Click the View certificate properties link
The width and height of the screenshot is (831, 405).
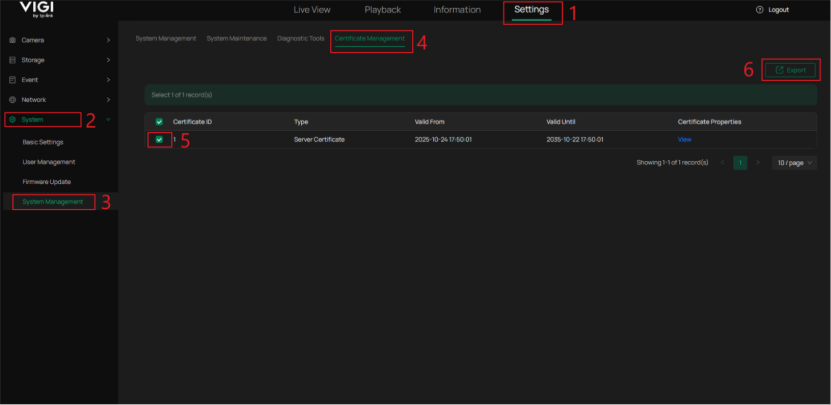pyautogui.click(x=684, y=140)
